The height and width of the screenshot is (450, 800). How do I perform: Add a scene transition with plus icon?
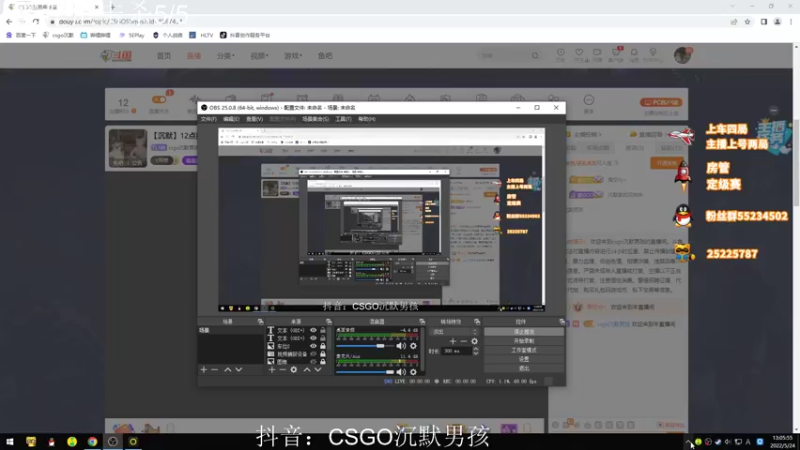(x=453, y=341)
